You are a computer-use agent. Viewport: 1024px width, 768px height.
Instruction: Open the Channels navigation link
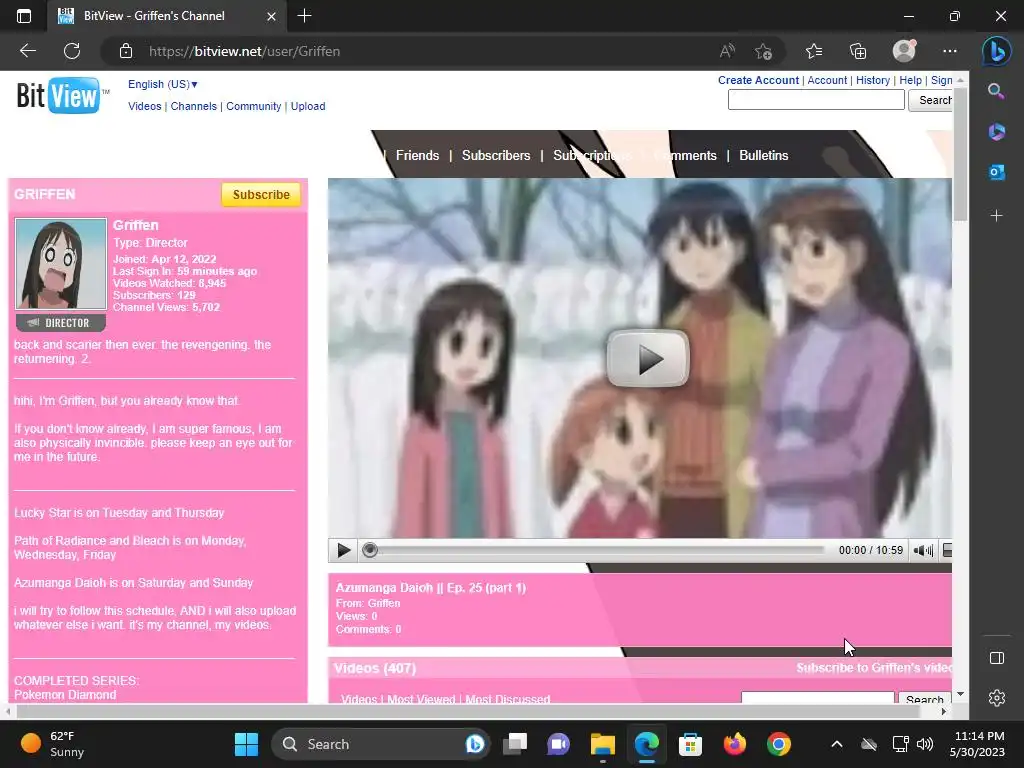(x=193, y=106)
